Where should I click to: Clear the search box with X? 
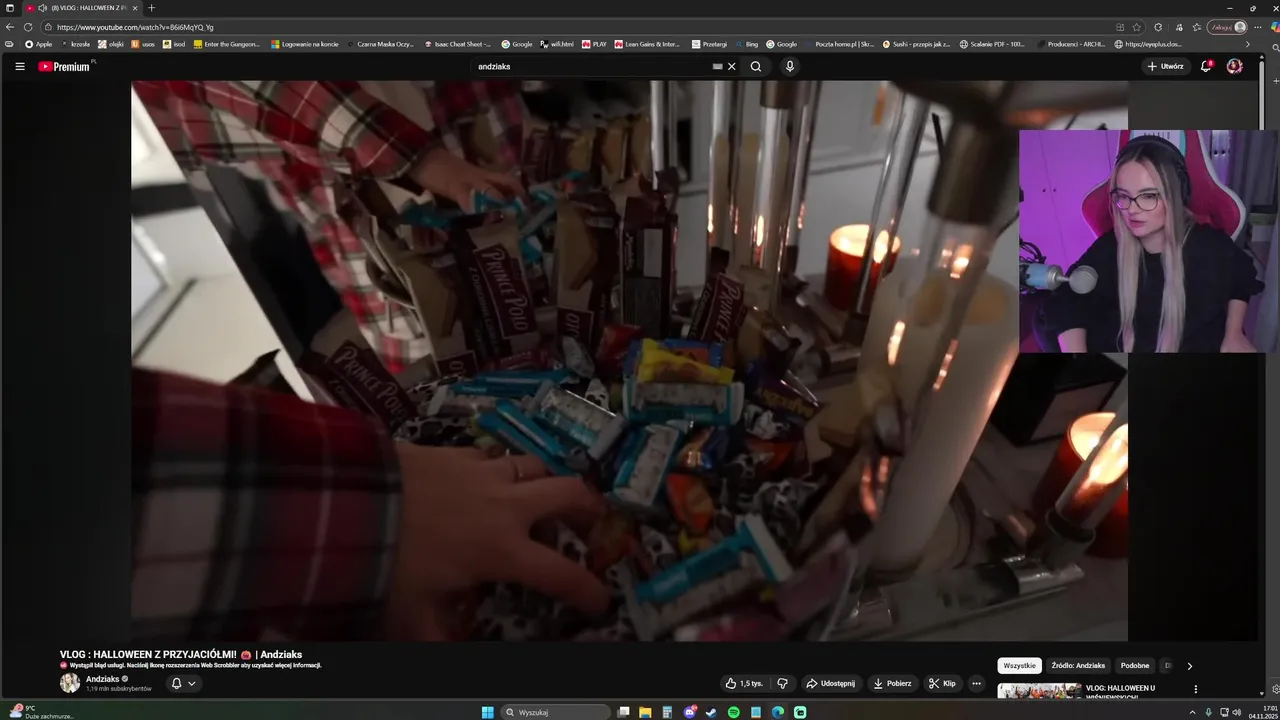tap(731, 66)
